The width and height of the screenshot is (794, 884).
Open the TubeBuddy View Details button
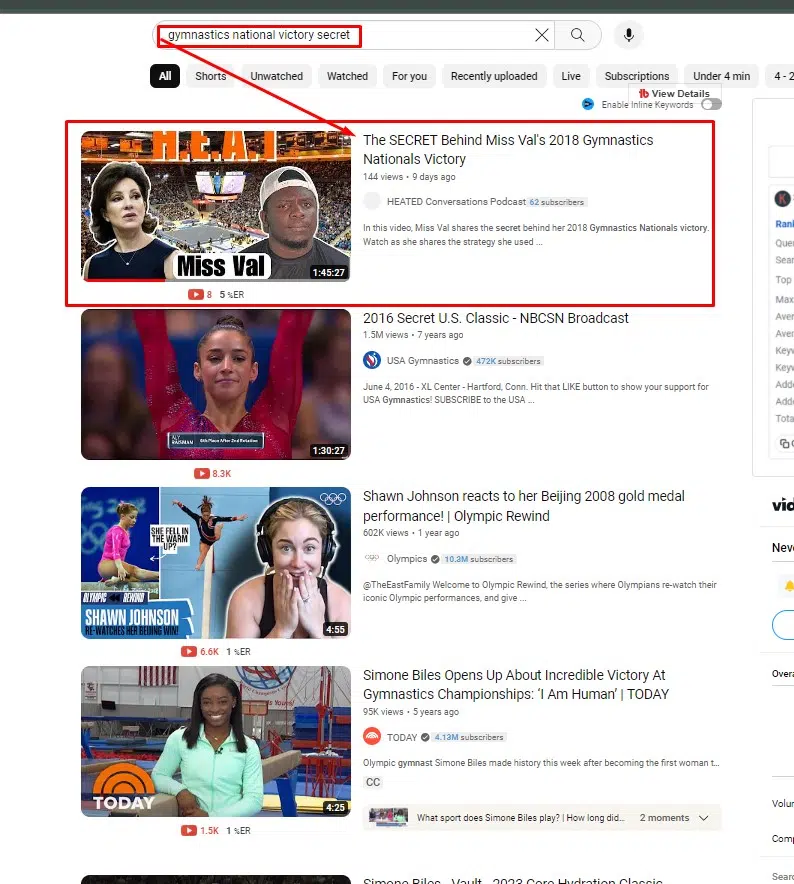tap(674, 93)
